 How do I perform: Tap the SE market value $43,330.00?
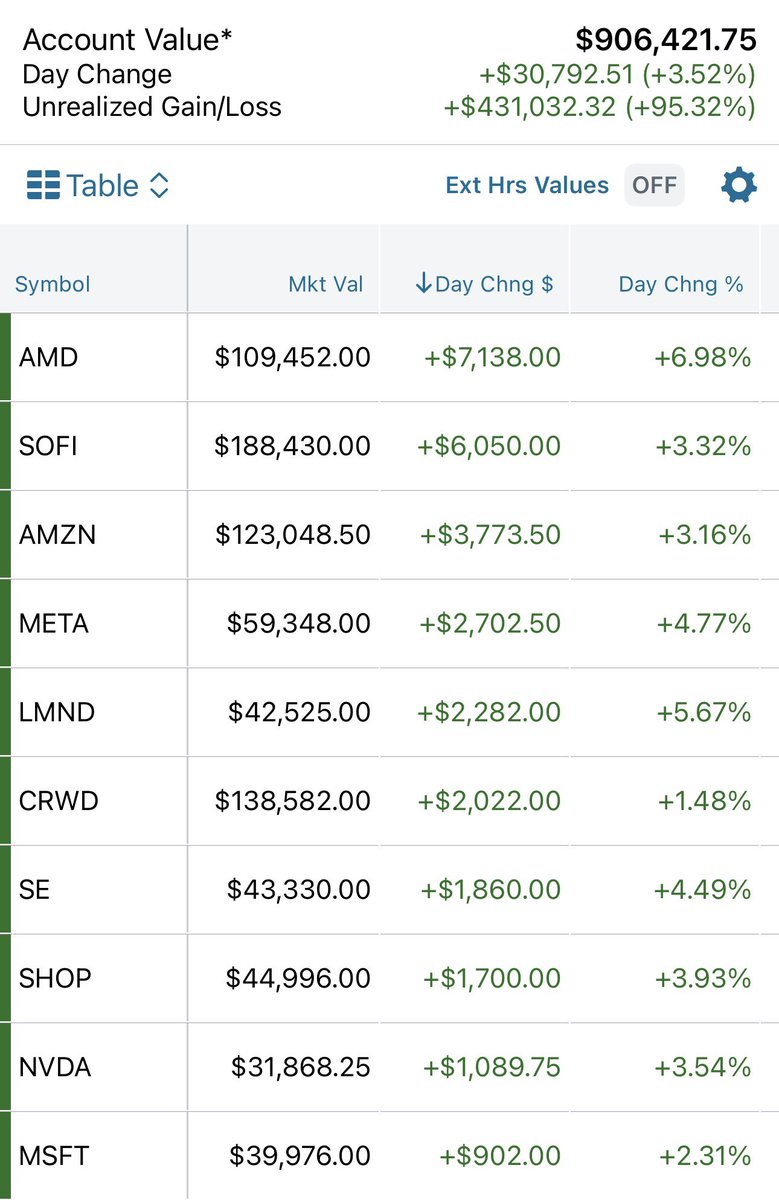click(299, 890)
